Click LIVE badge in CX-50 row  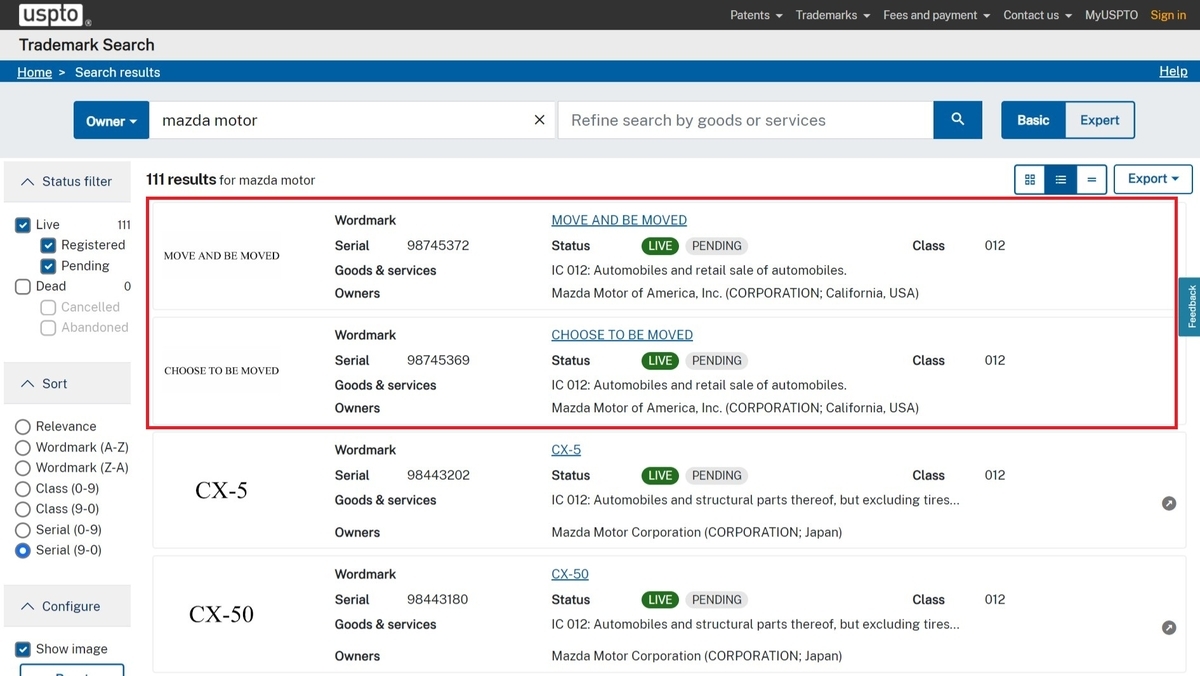(660, 600)
